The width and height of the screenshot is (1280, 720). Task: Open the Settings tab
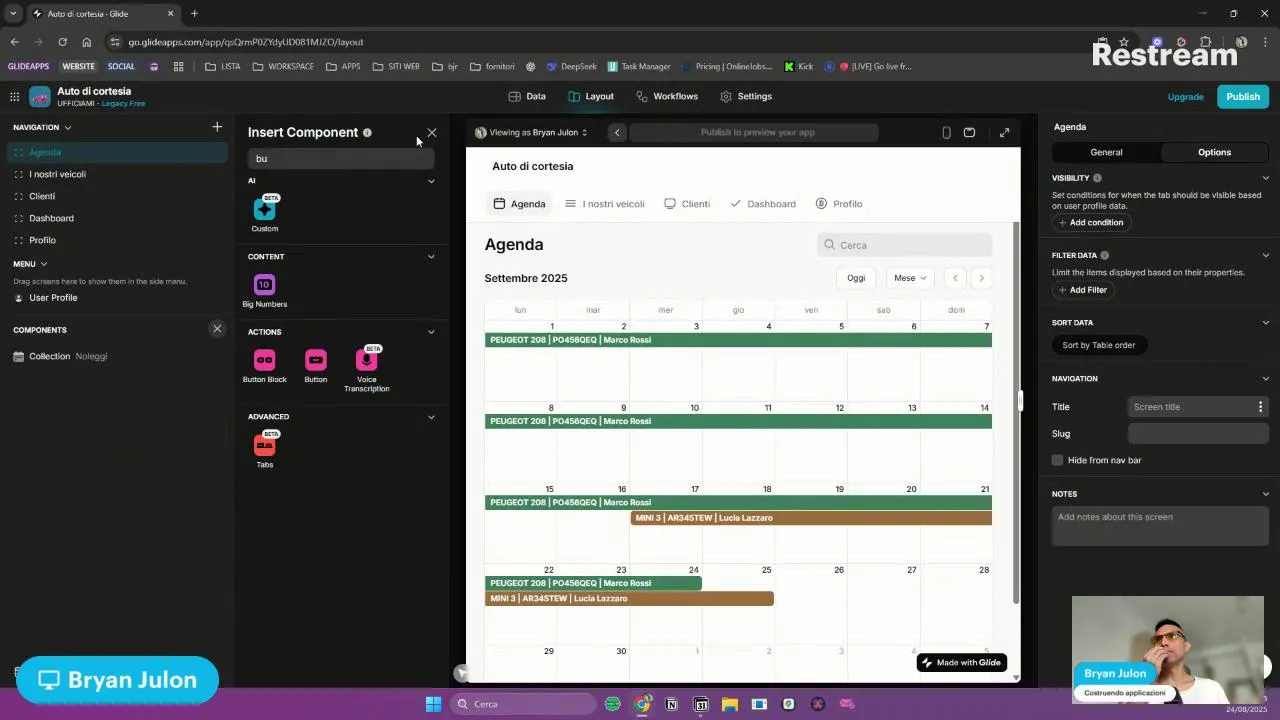click(746, 96)
